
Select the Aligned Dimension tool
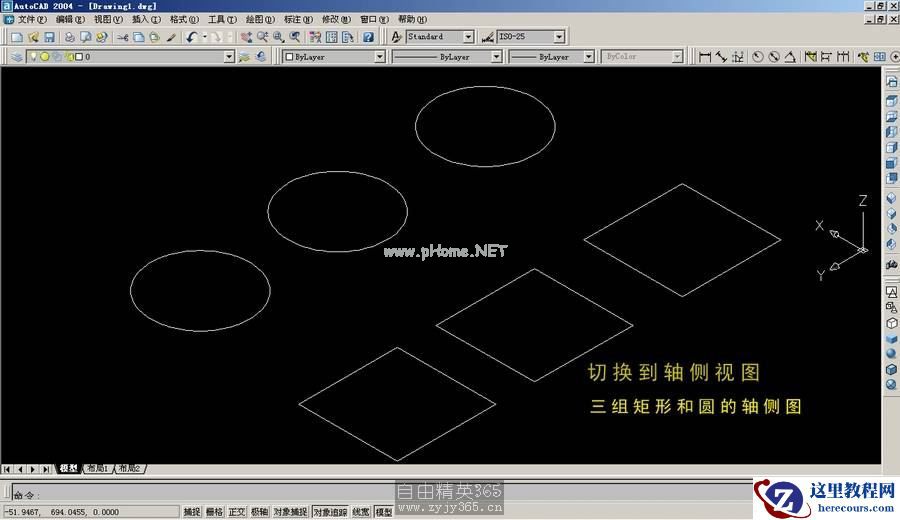pyautogui.click(x=721, y=57)
